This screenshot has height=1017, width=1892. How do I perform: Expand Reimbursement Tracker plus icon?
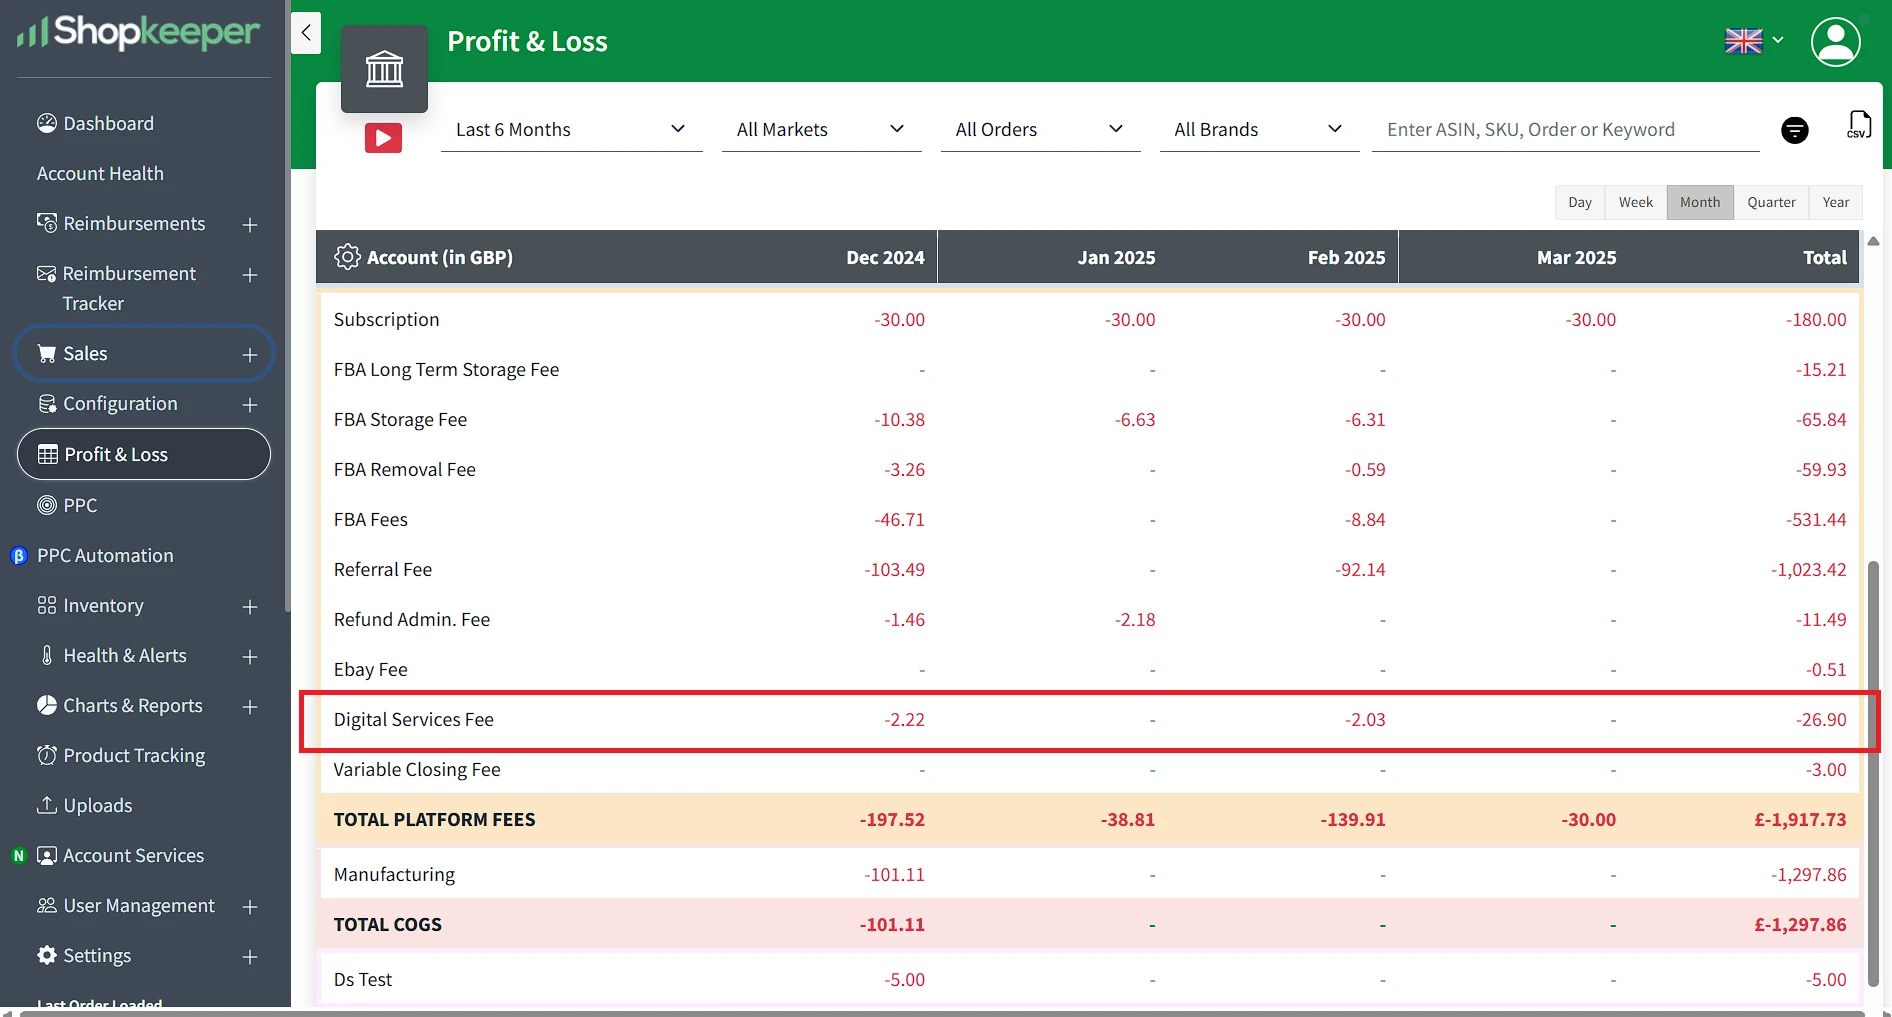point(250,275)
